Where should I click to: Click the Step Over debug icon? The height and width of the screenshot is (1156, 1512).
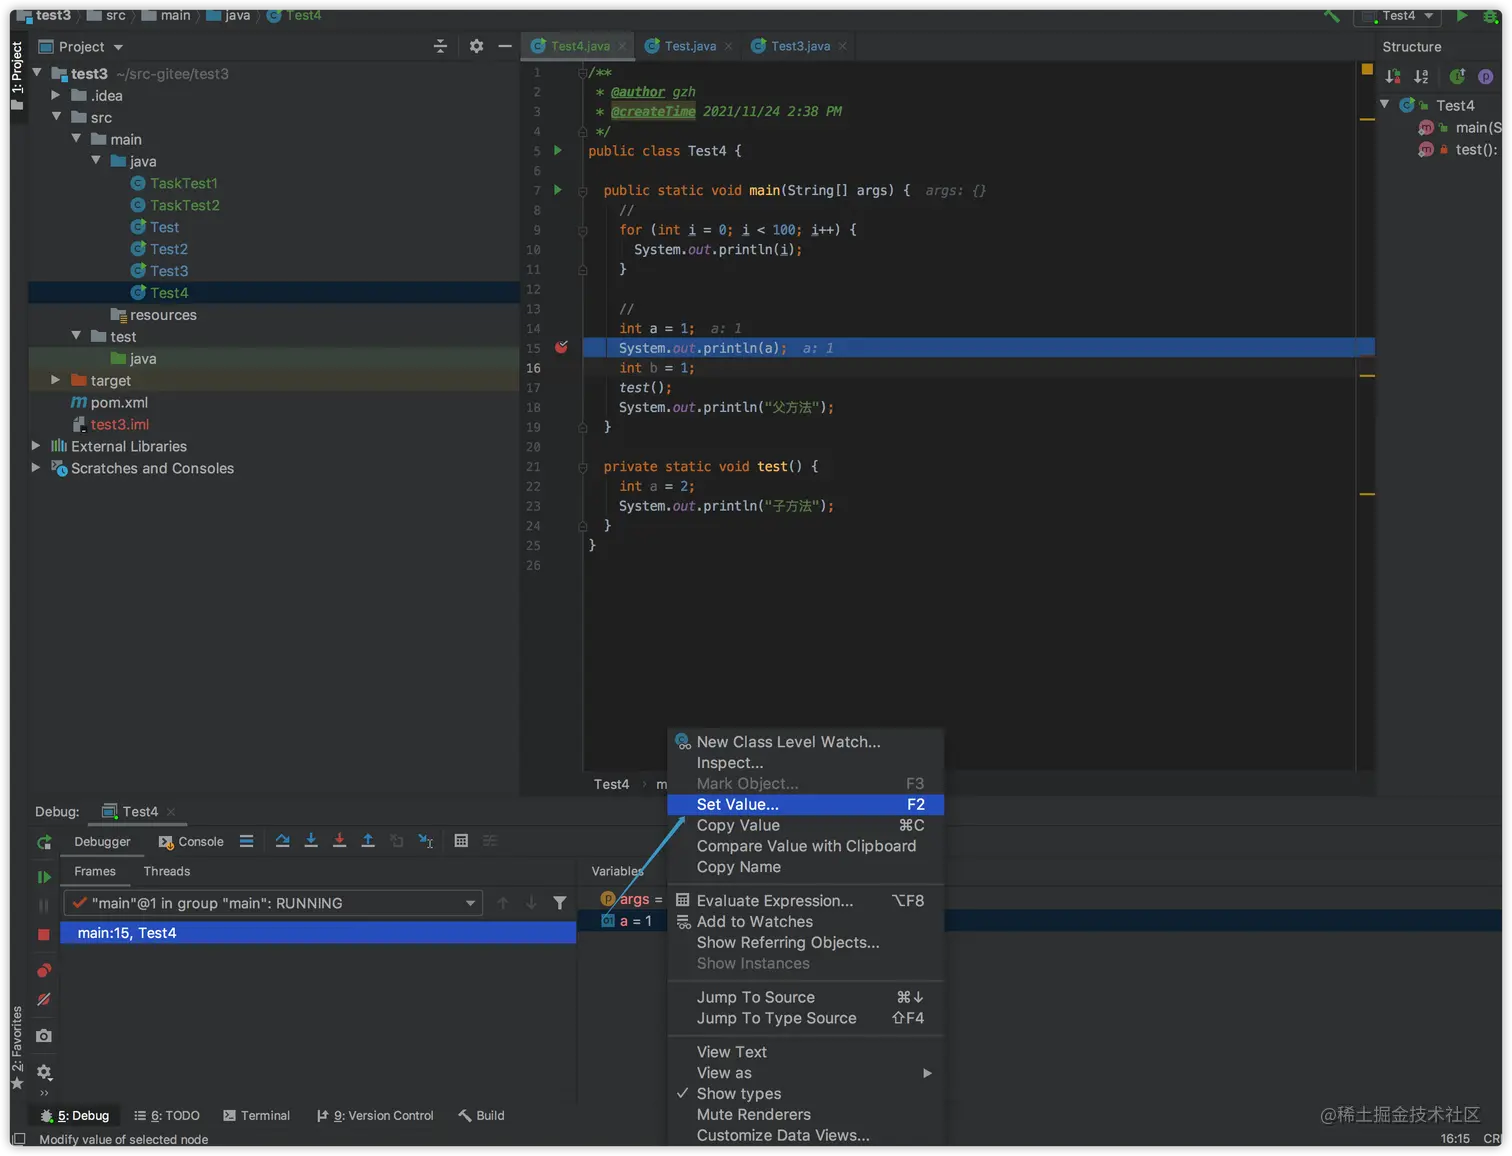[282, 841]
